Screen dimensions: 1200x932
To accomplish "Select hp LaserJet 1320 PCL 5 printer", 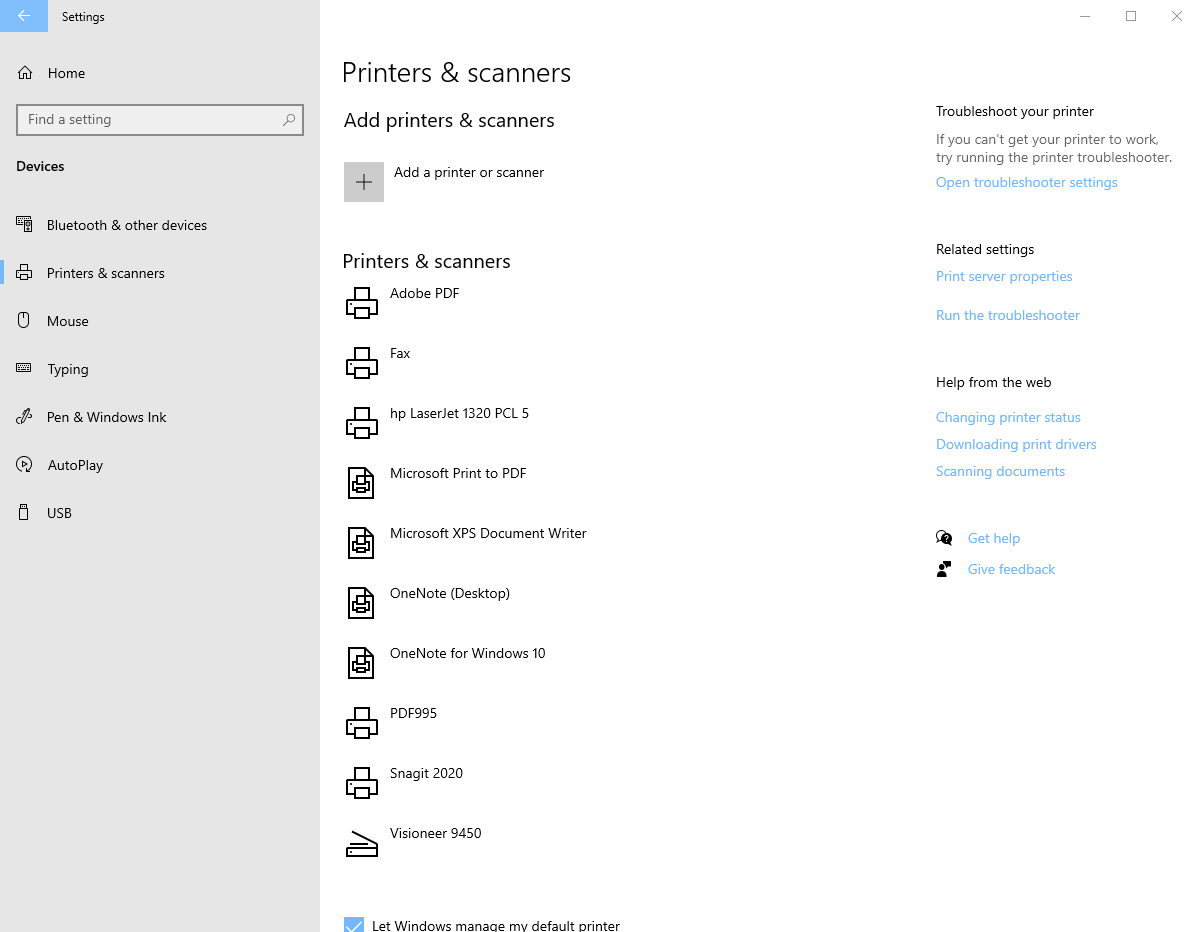I will coord(459,413).
